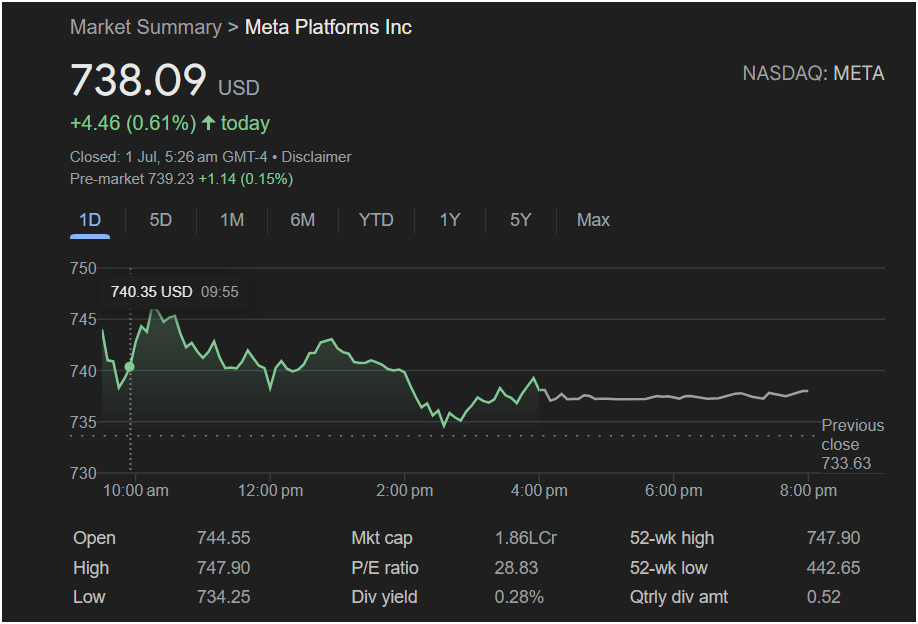Click the 740.35 USD 09:55 tooltip
918x624 pixels.
point(174,292)
